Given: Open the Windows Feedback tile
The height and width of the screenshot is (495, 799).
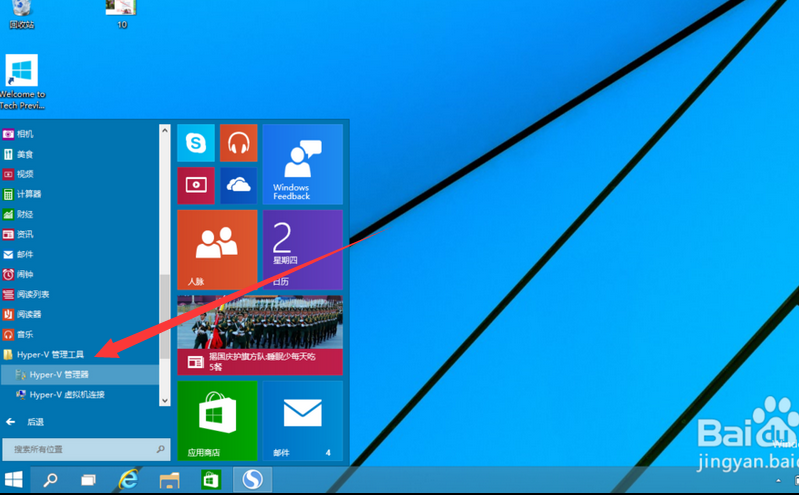Looking at the screenshot, I should coord(302,164).
